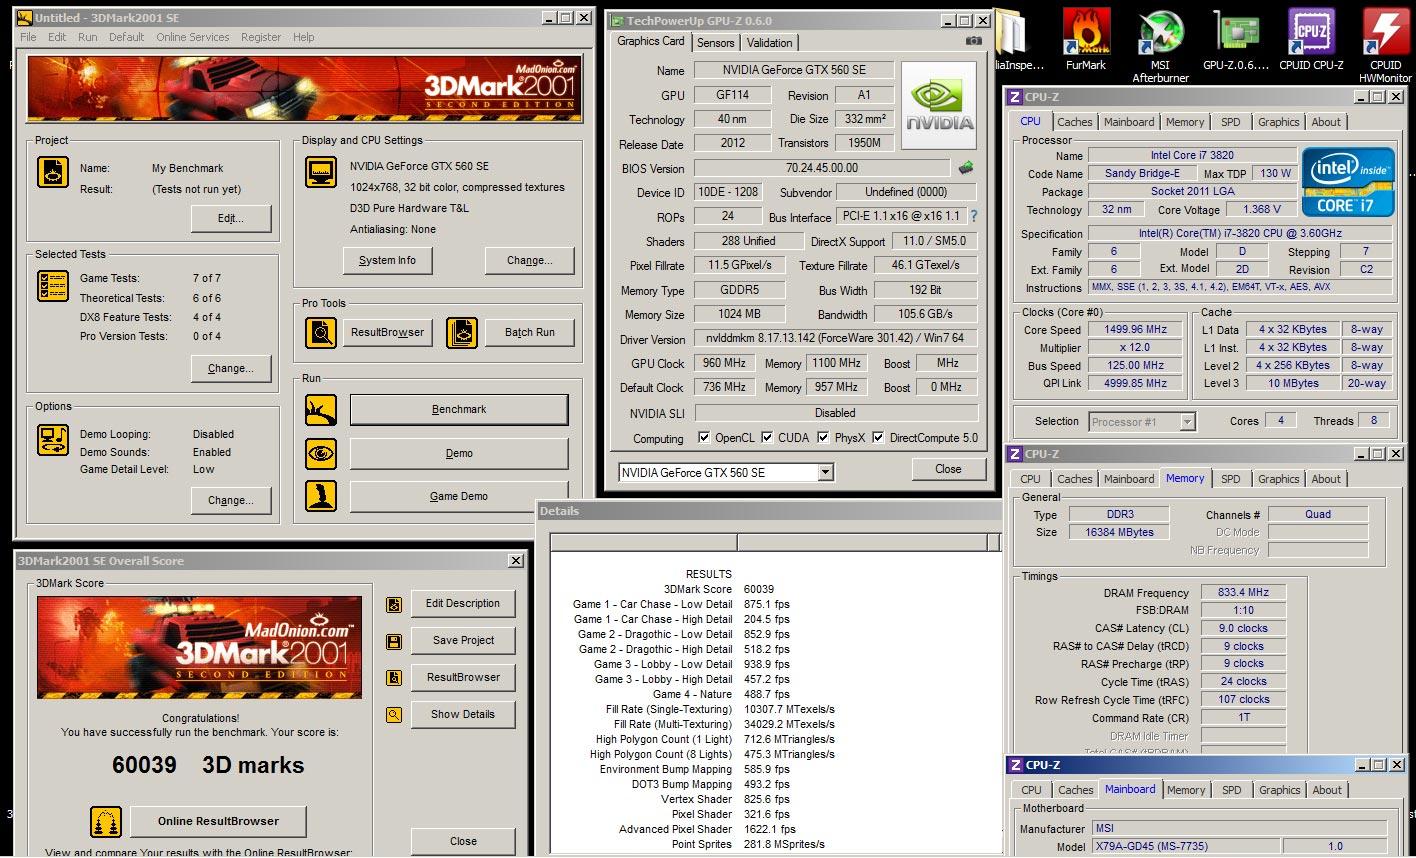Click Change... in Options group
The image size is (1416, 858).
click(x=231, y=500)
